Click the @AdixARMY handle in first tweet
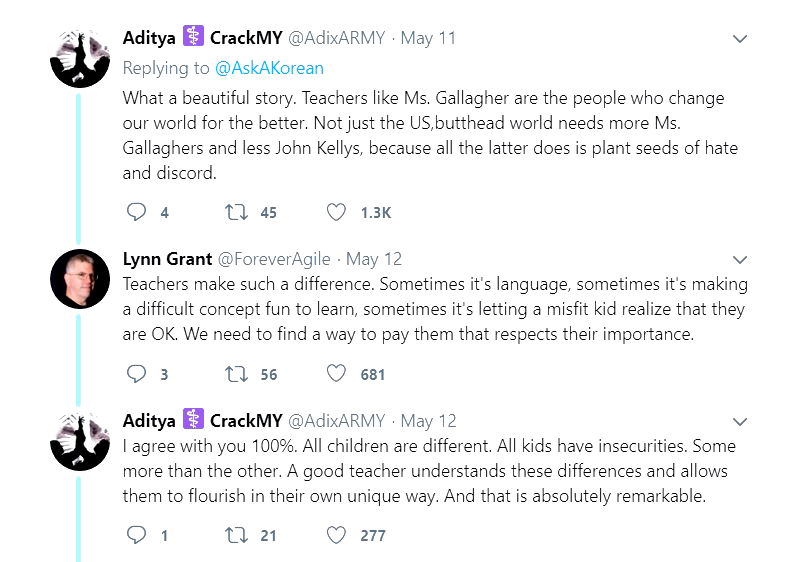Viewport: 800px width, 562px height. point(338,39)
